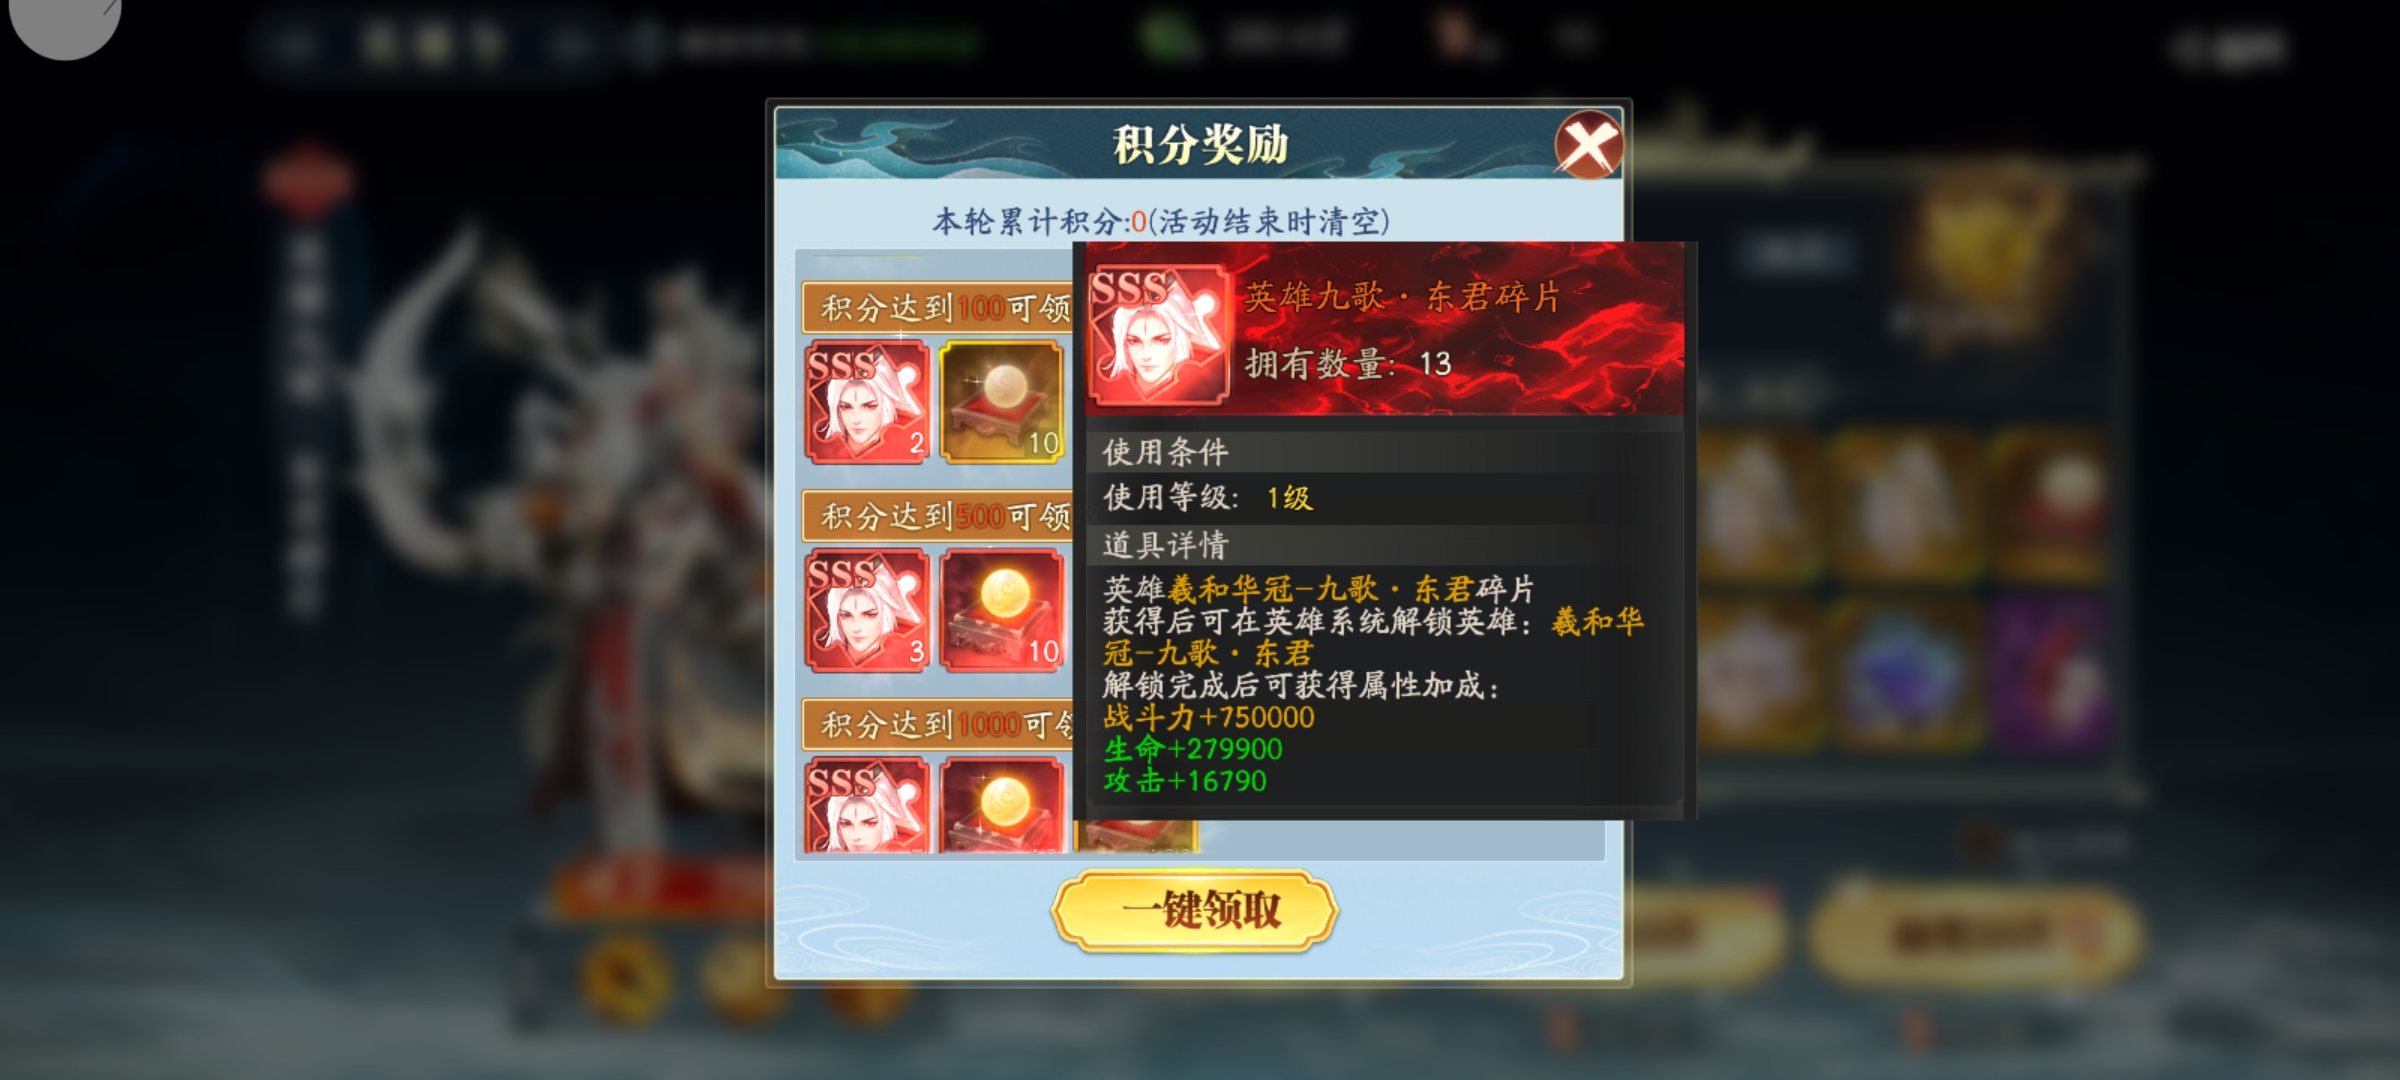The image size is (2400, 1080).
Task: Click the 战斗力+750000 bonus line
Action: click(1209, 717)
